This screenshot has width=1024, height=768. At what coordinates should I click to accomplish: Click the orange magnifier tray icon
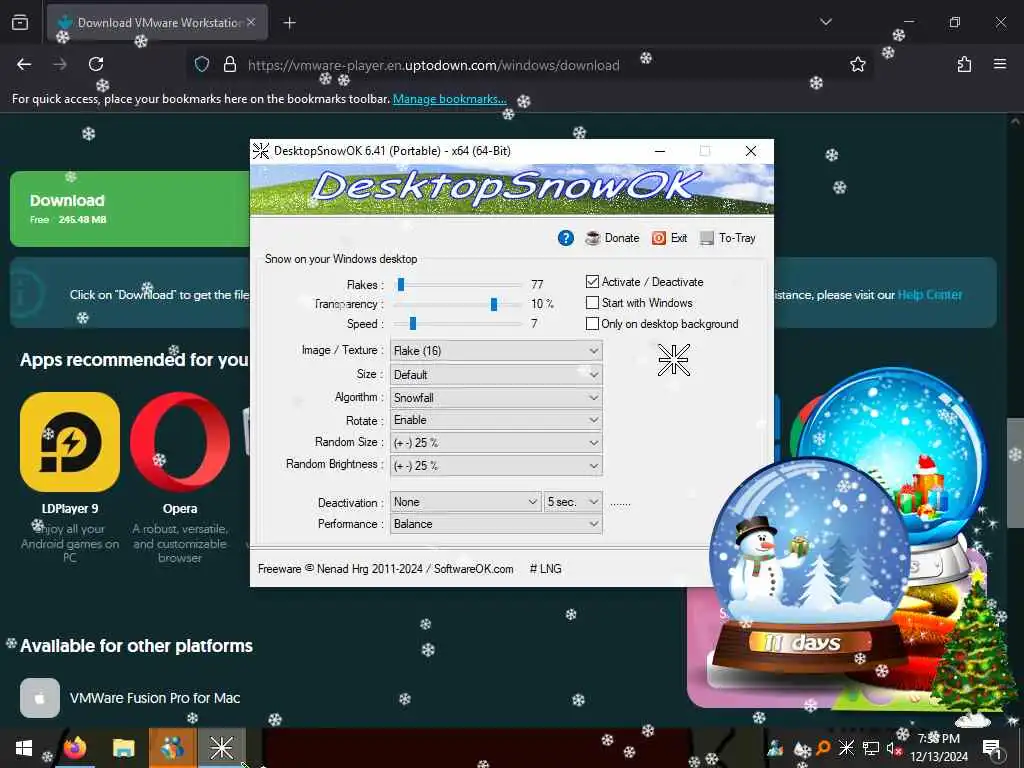coord(824,748)
